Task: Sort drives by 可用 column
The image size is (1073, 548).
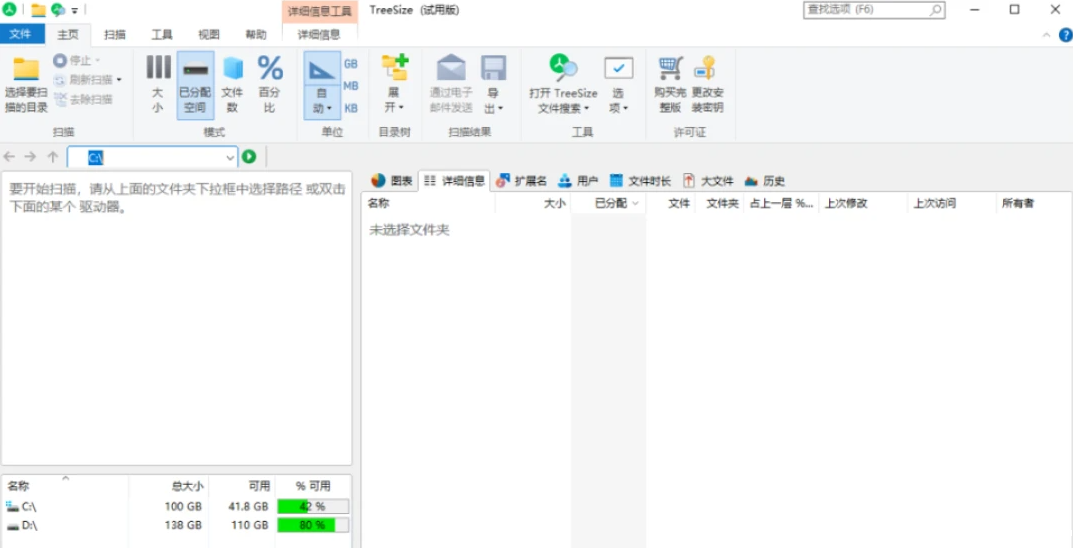Action: pyautogui.click(x=242, y=486)
